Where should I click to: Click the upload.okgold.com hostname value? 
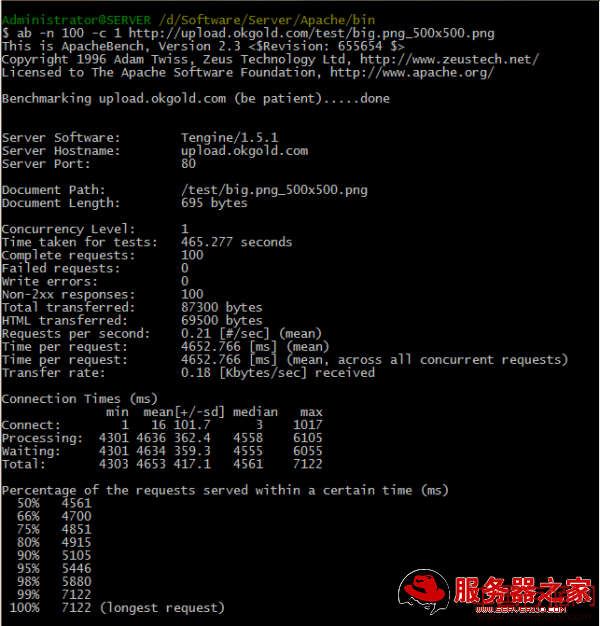244,151
